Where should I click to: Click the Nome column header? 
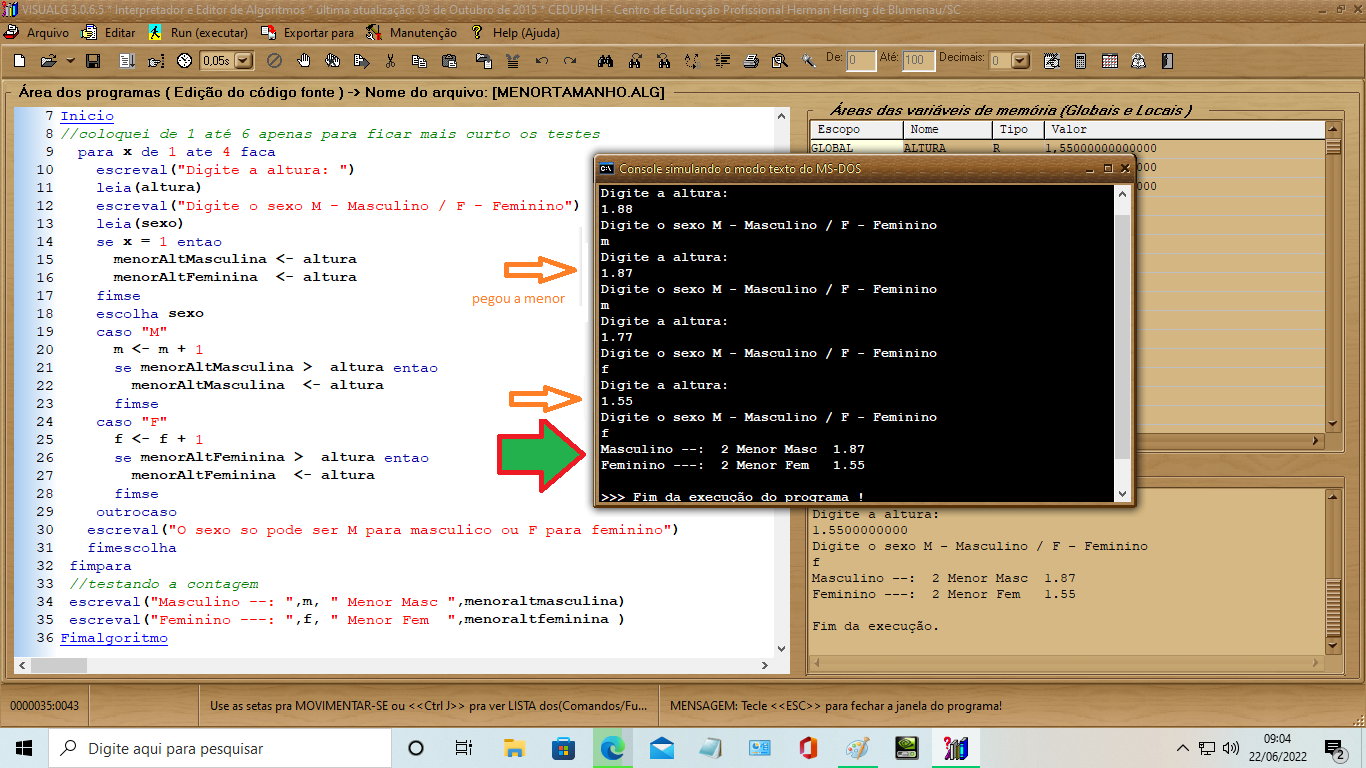(x=948, y=129)
